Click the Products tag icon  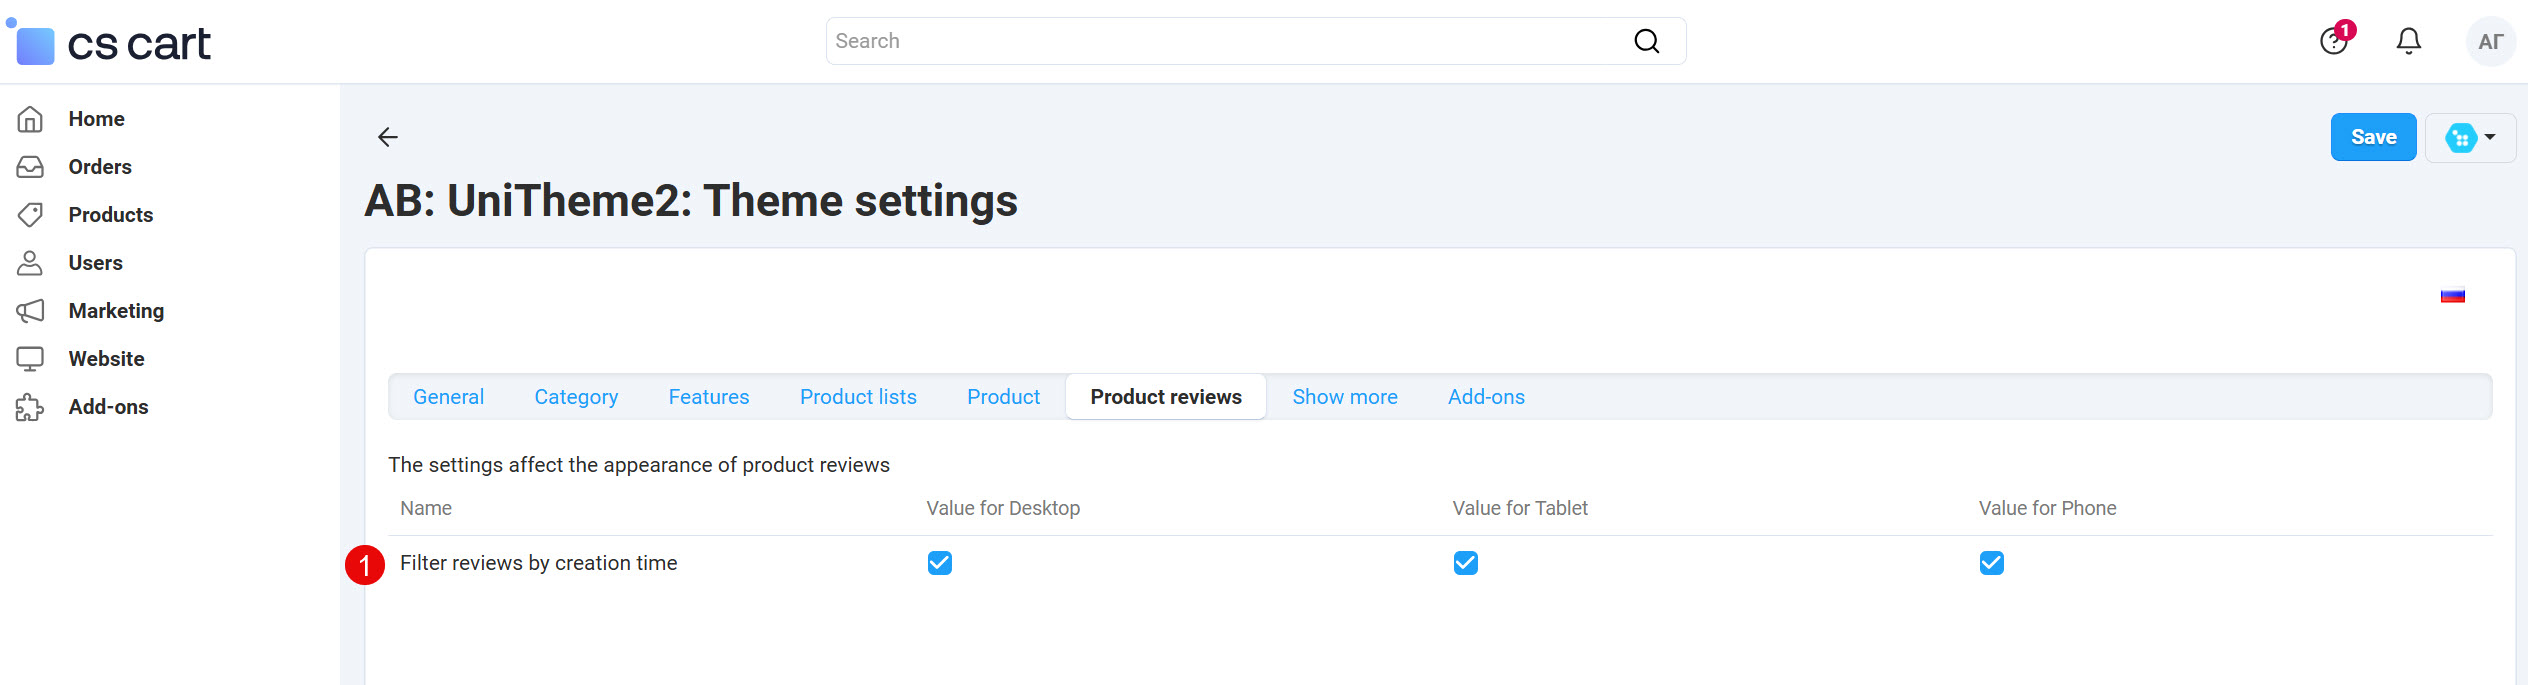[30, 215]
